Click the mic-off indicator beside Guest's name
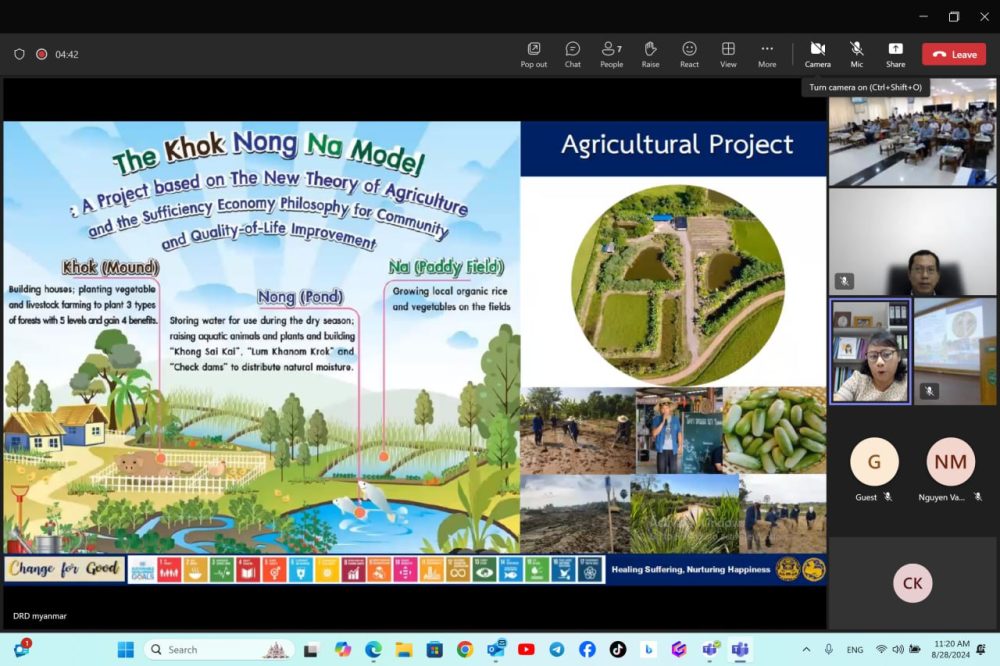The width and height of the screenshot is (1000, 666). tap(888, 496)
